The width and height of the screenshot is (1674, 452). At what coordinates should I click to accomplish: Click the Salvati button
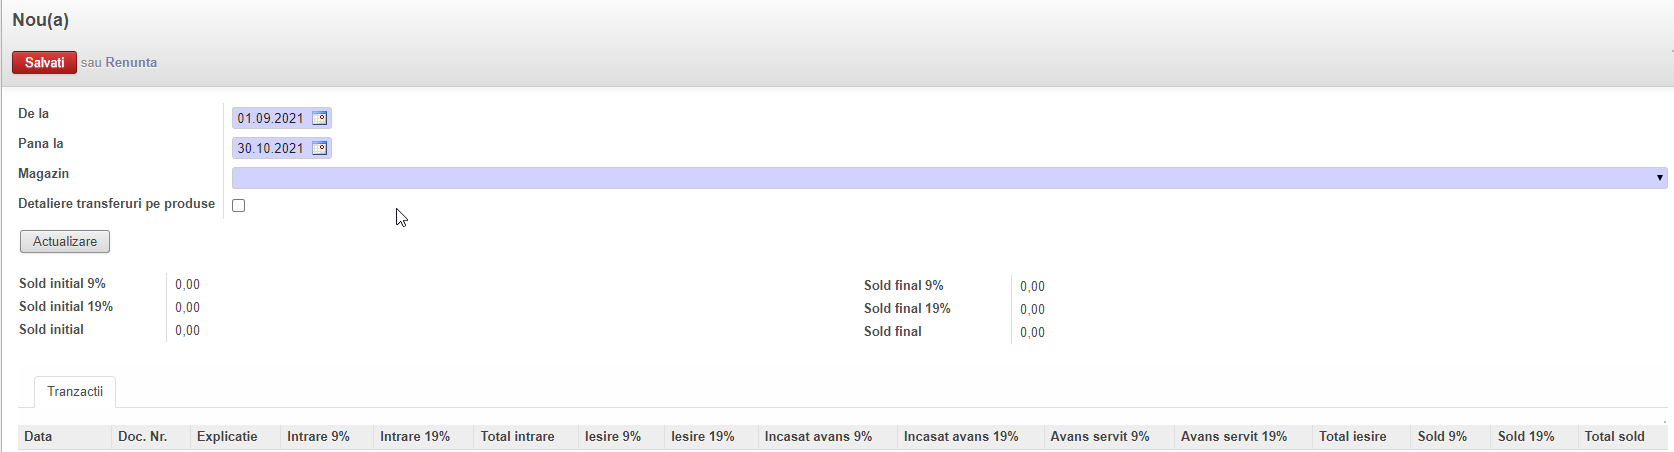[44, 62]
